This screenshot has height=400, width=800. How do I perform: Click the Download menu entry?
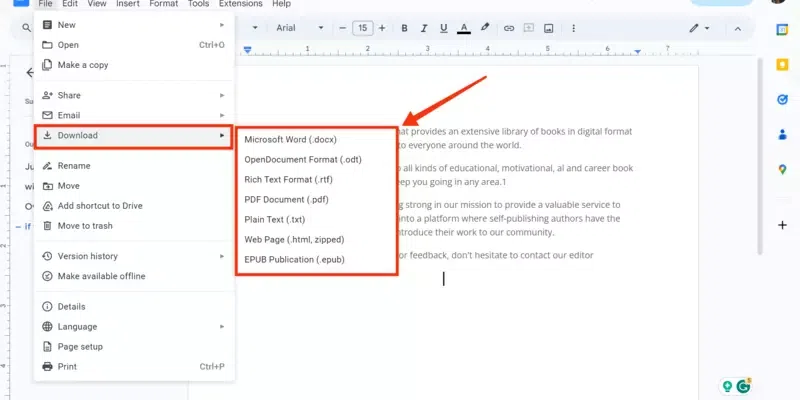(134, 135)
